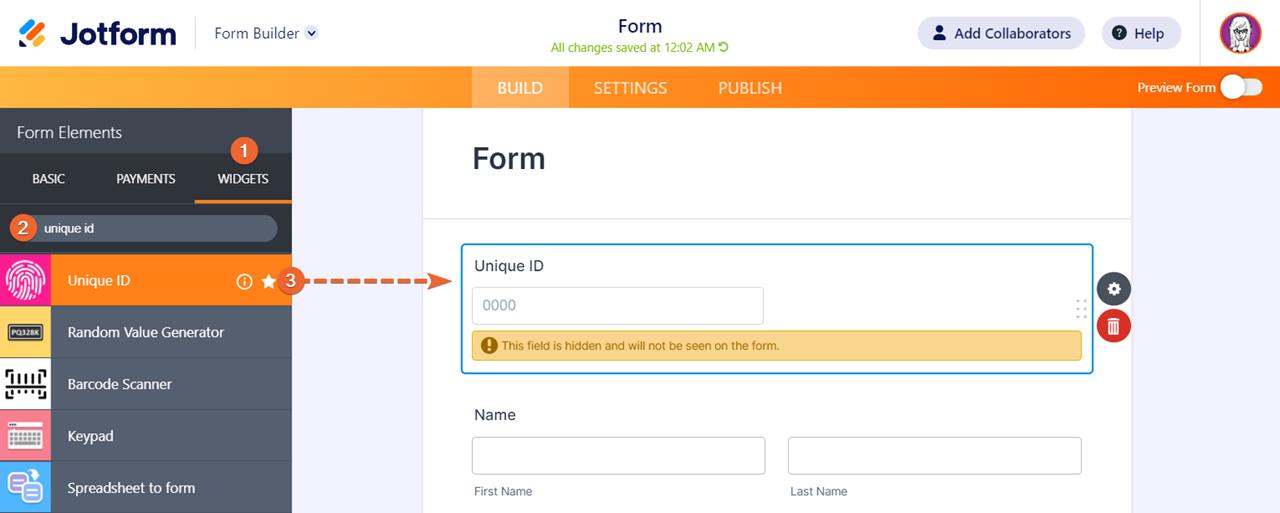The image size is (1280, 513).
Task: Toggle the Preview Form switch
Action: 1240,88
